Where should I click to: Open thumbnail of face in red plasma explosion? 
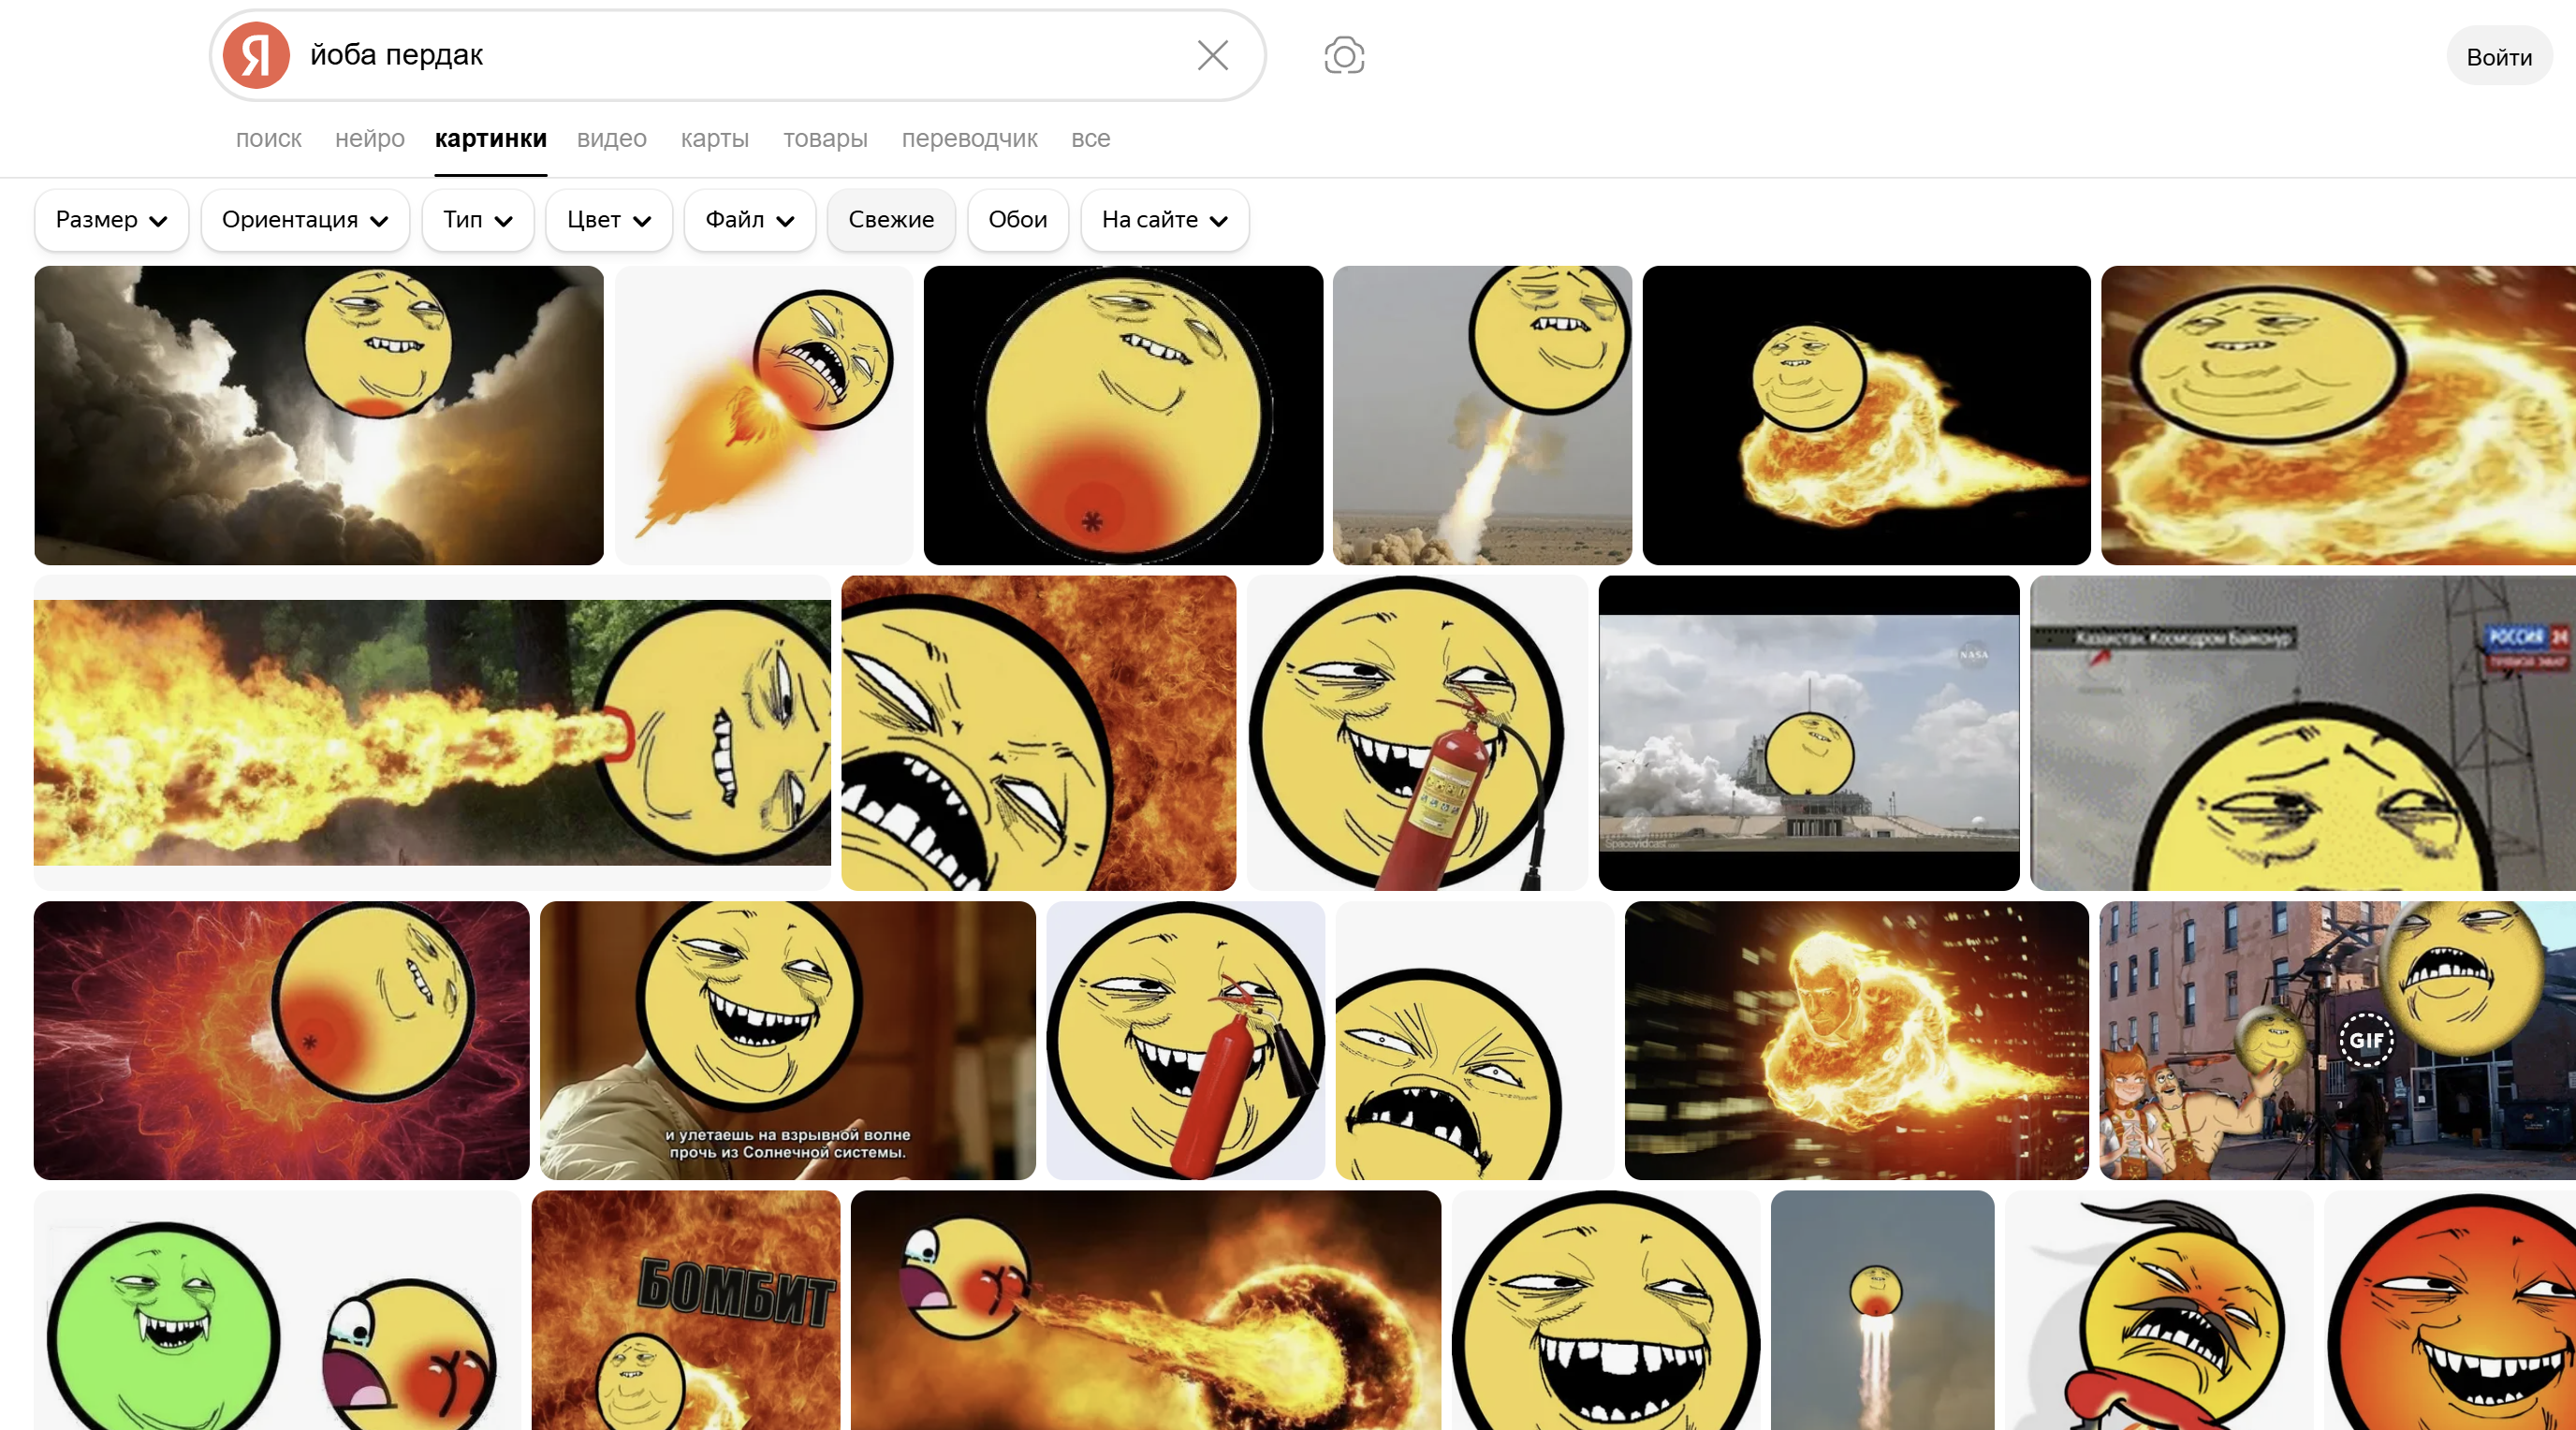pyautogui.click(x=281, y=1040)
